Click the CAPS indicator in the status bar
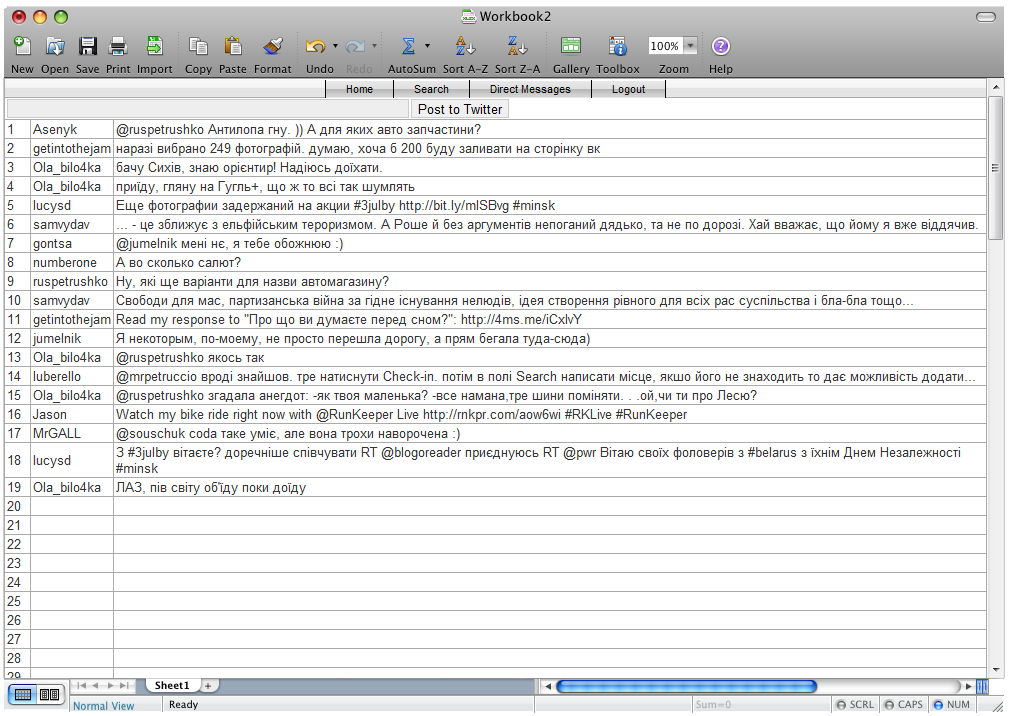The height and width of the screenshot is (716, 1011). pos(903,704)
